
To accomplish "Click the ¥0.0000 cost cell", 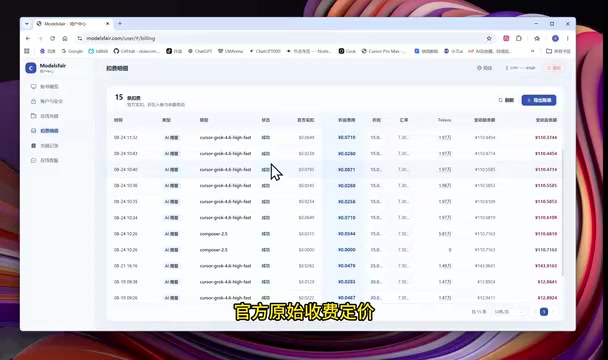I will (x=347, y=250).
